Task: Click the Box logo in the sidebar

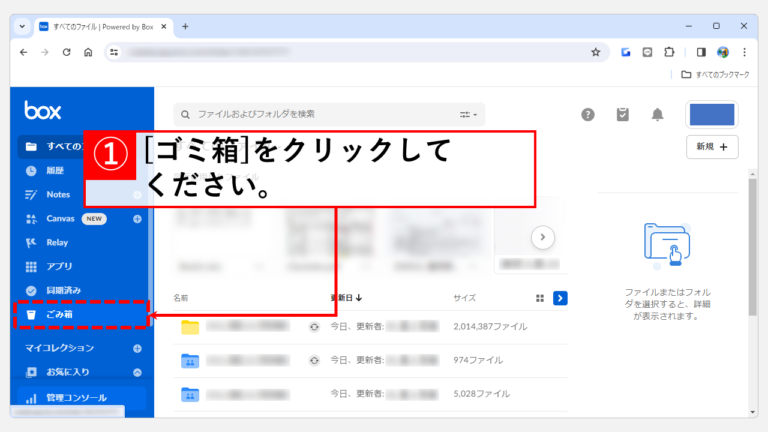Action: (x=43, y=111)
